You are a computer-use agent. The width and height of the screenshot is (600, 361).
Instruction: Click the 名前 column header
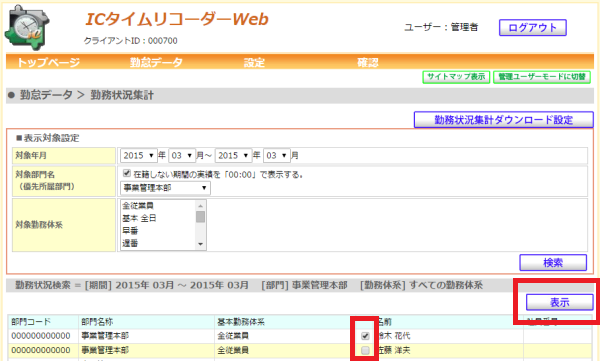point(385,322)
